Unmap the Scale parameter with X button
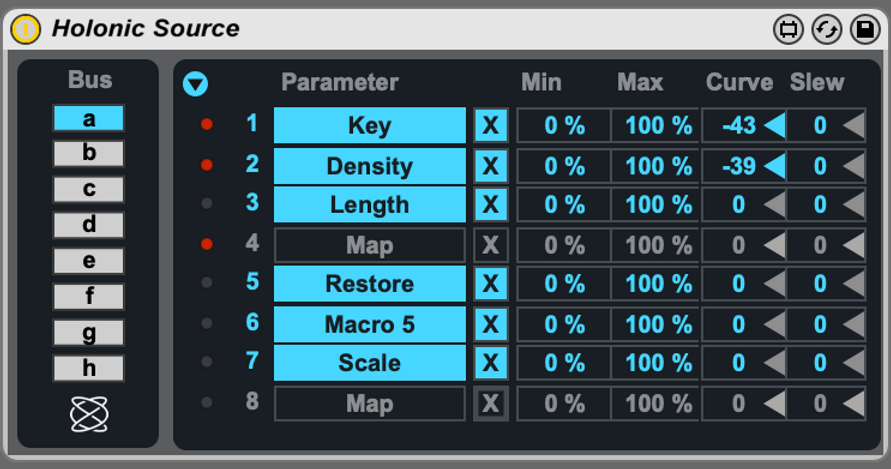The width and height of the screenshot is (891, 469). [490, 363]
